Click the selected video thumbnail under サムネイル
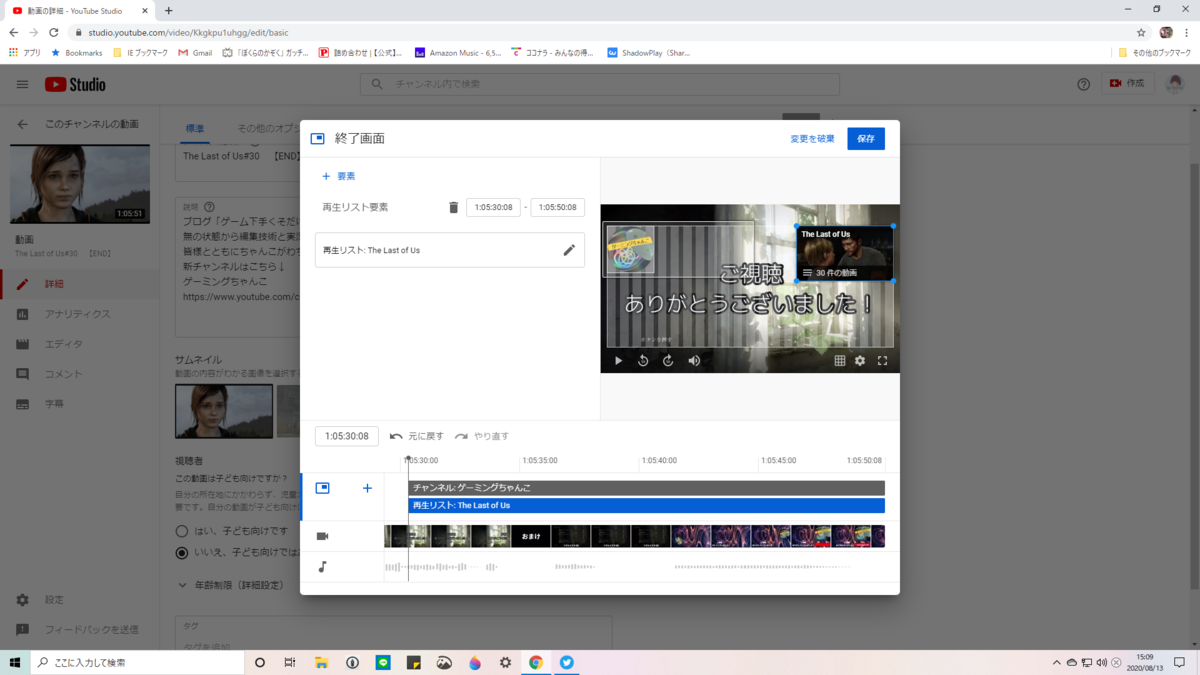Viewport: 1200px width, 675px height. click(x=224, y=411)
